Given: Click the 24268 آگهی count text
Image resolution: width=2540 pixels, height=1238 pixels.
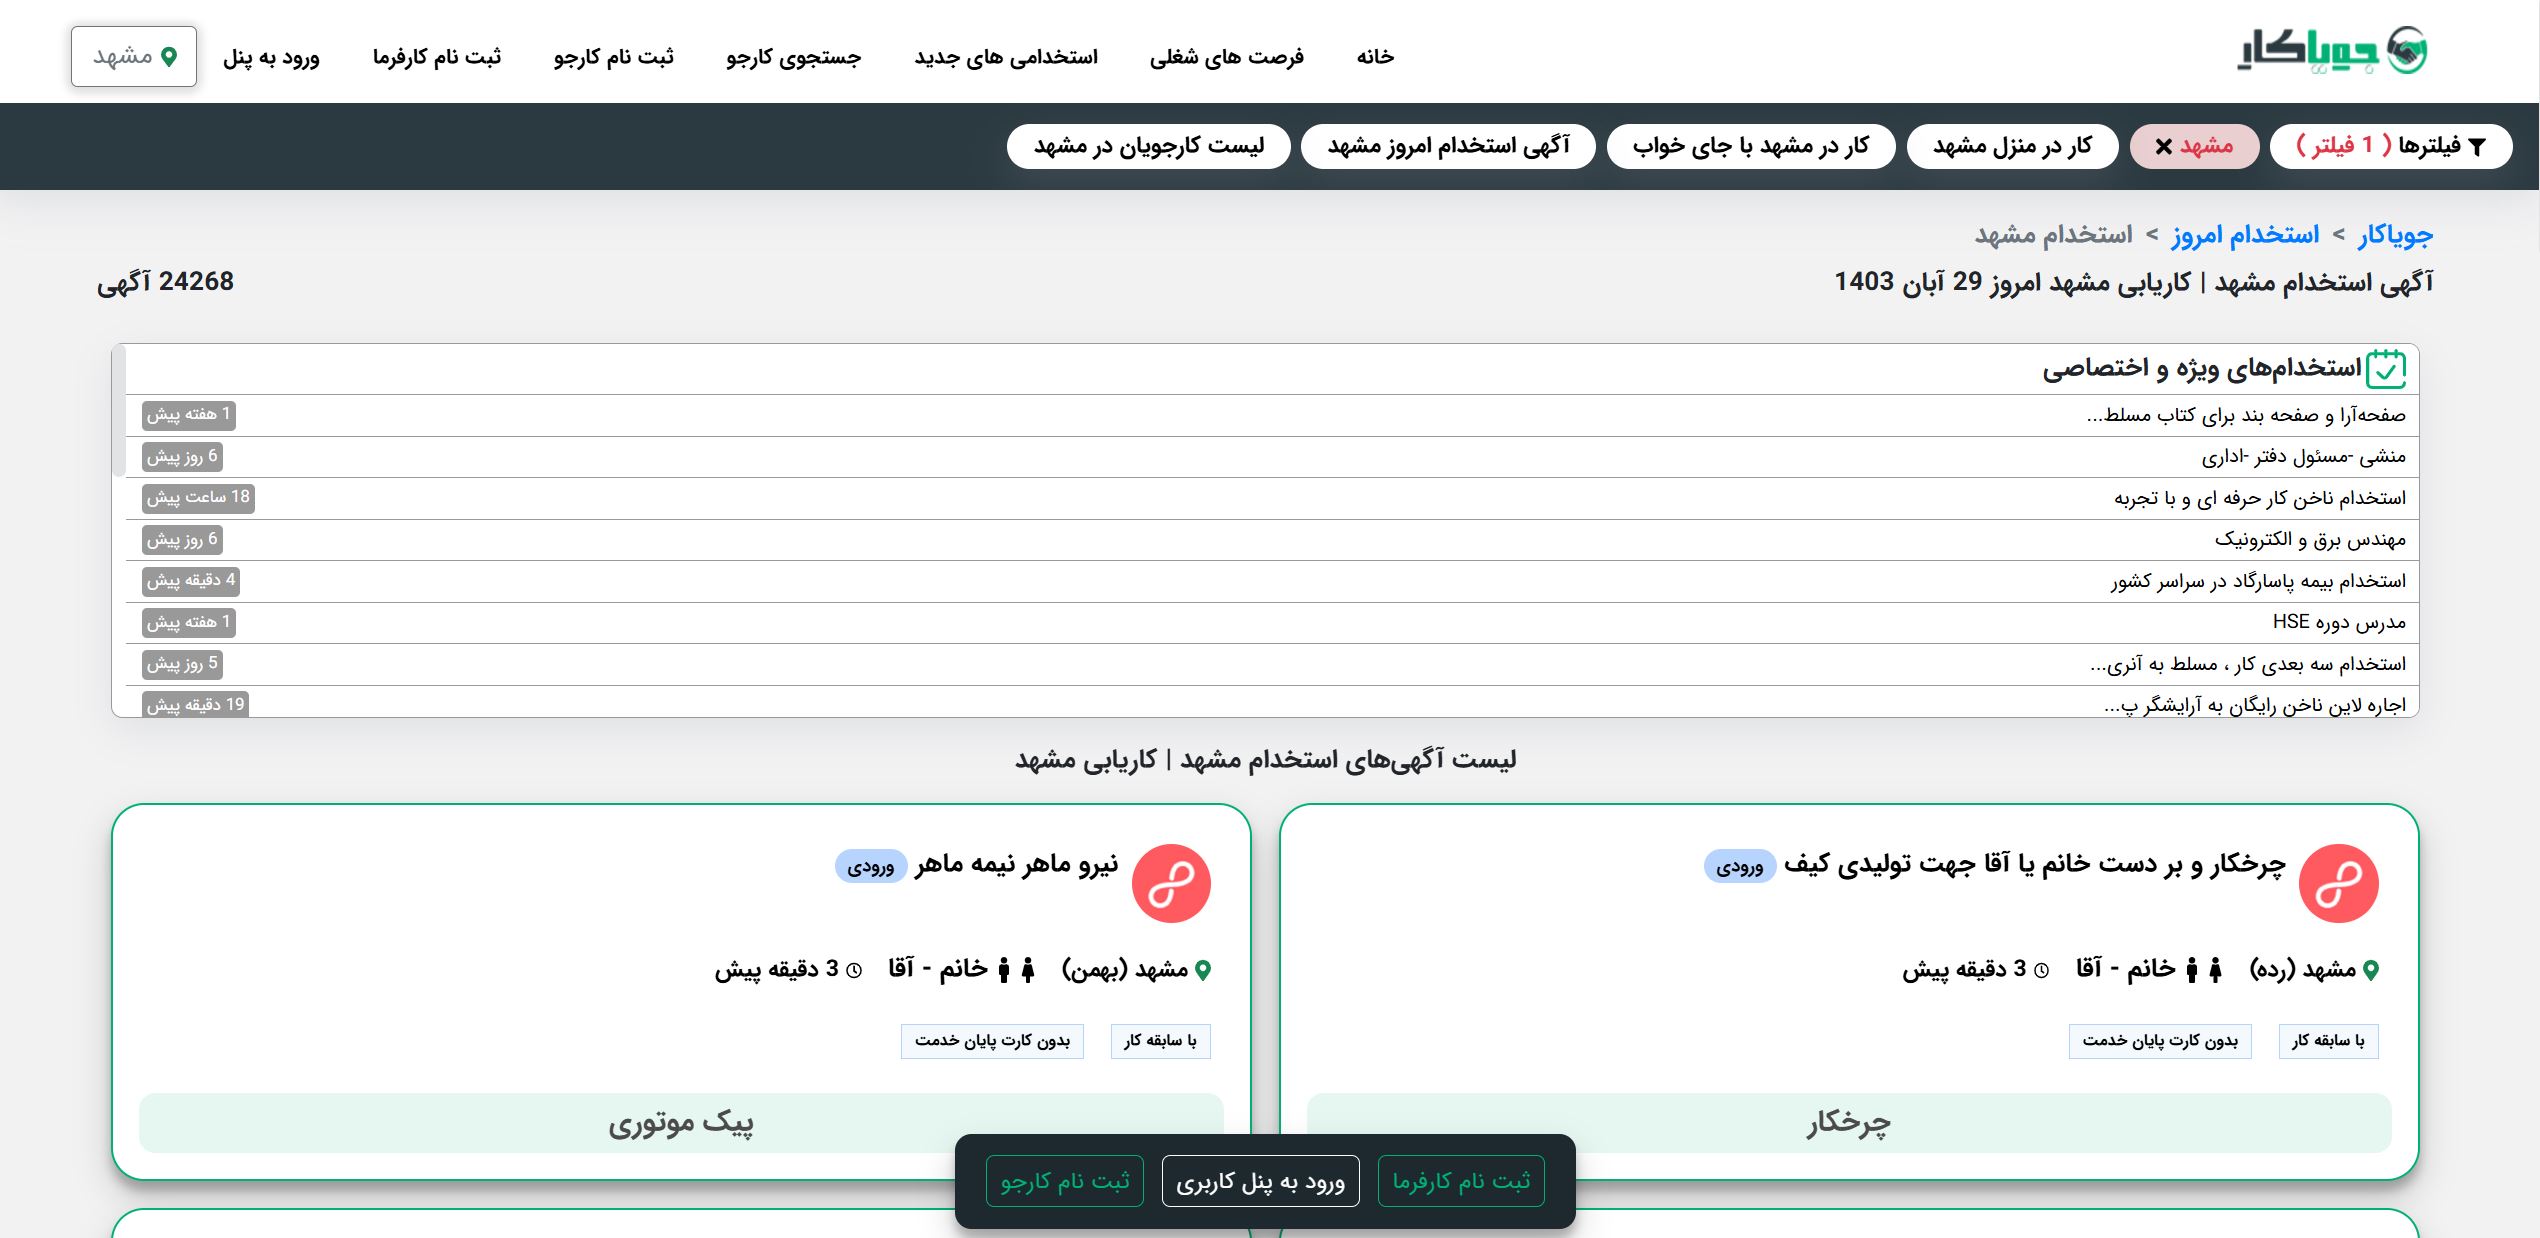Looking at the screenshot, I should tap(165, 282).
